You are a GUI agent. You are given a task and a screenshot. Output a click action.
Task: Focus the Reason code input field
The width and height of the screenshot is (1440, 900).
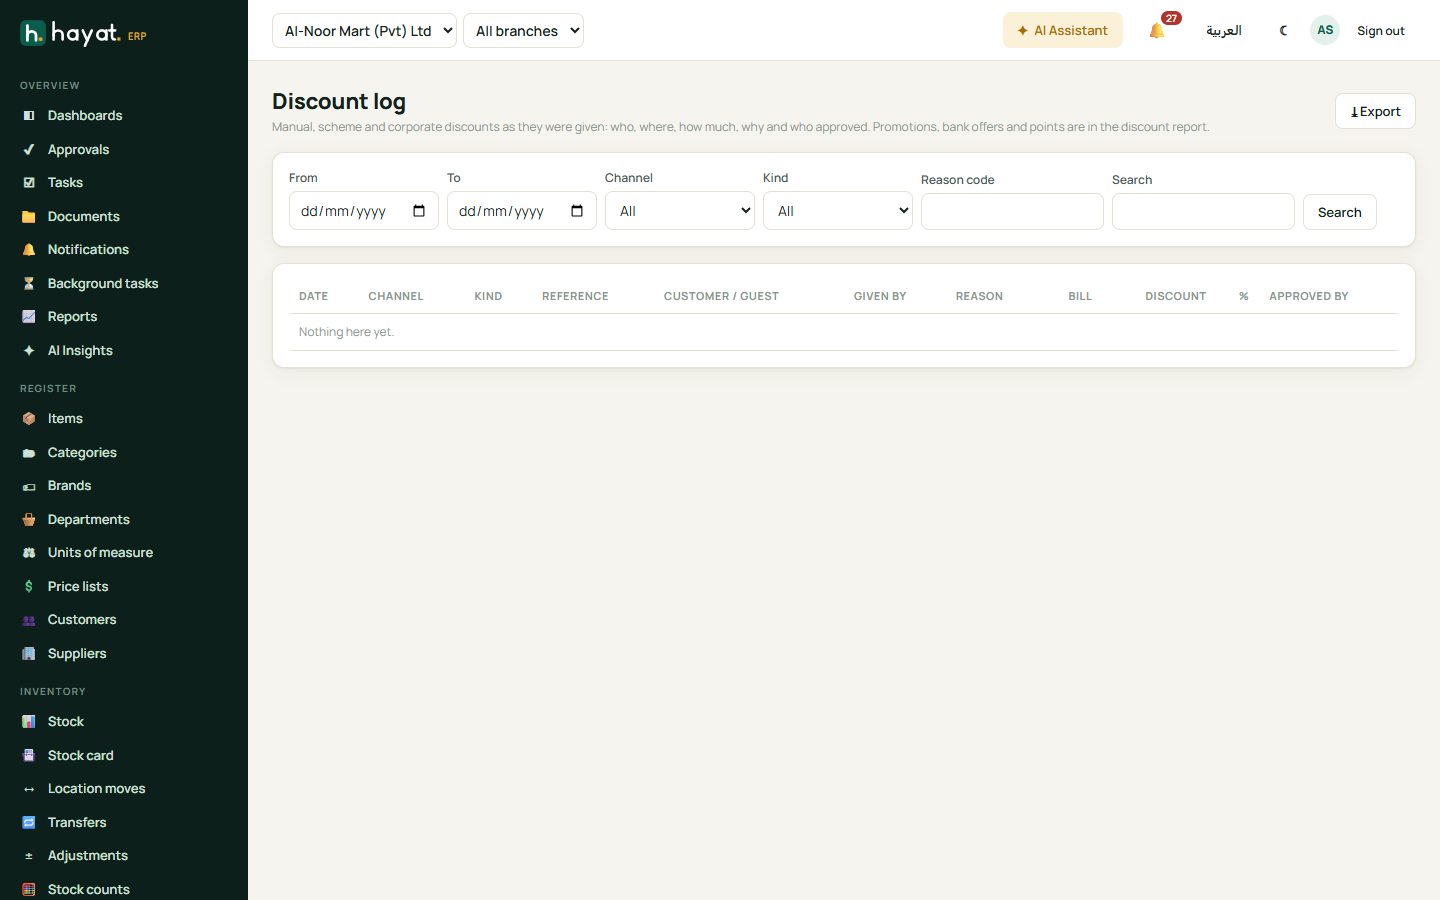tap(1012, 212)
